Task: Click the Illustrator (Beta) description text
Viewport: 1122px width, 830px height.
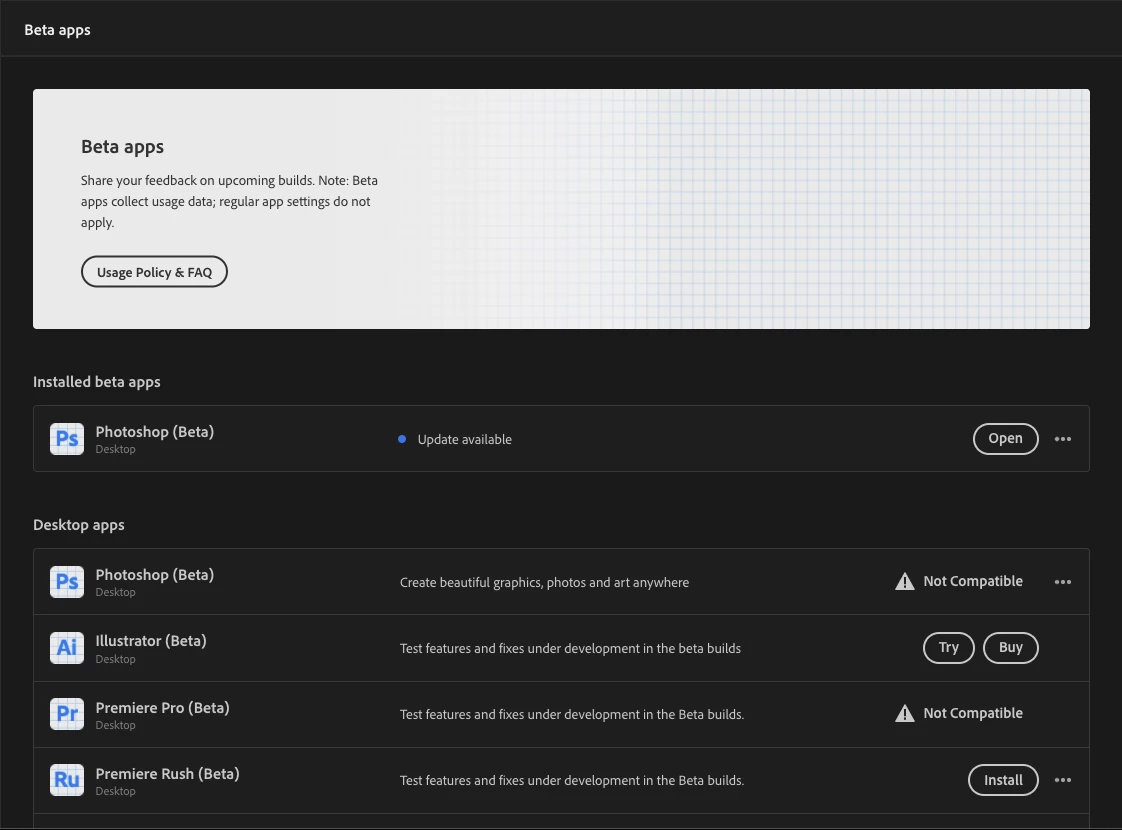Action: [570, 648]
